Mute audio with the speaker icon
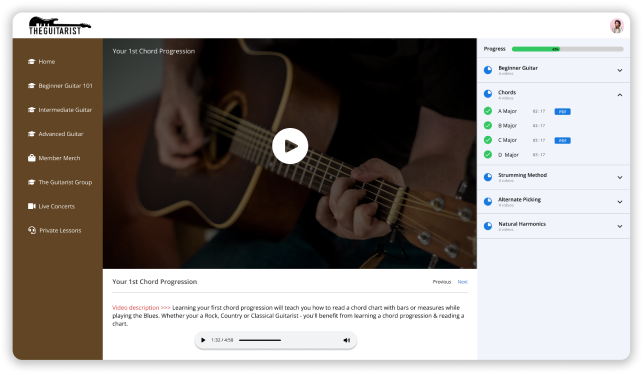This screenshot has width=643, height=375. pos(347,340)
